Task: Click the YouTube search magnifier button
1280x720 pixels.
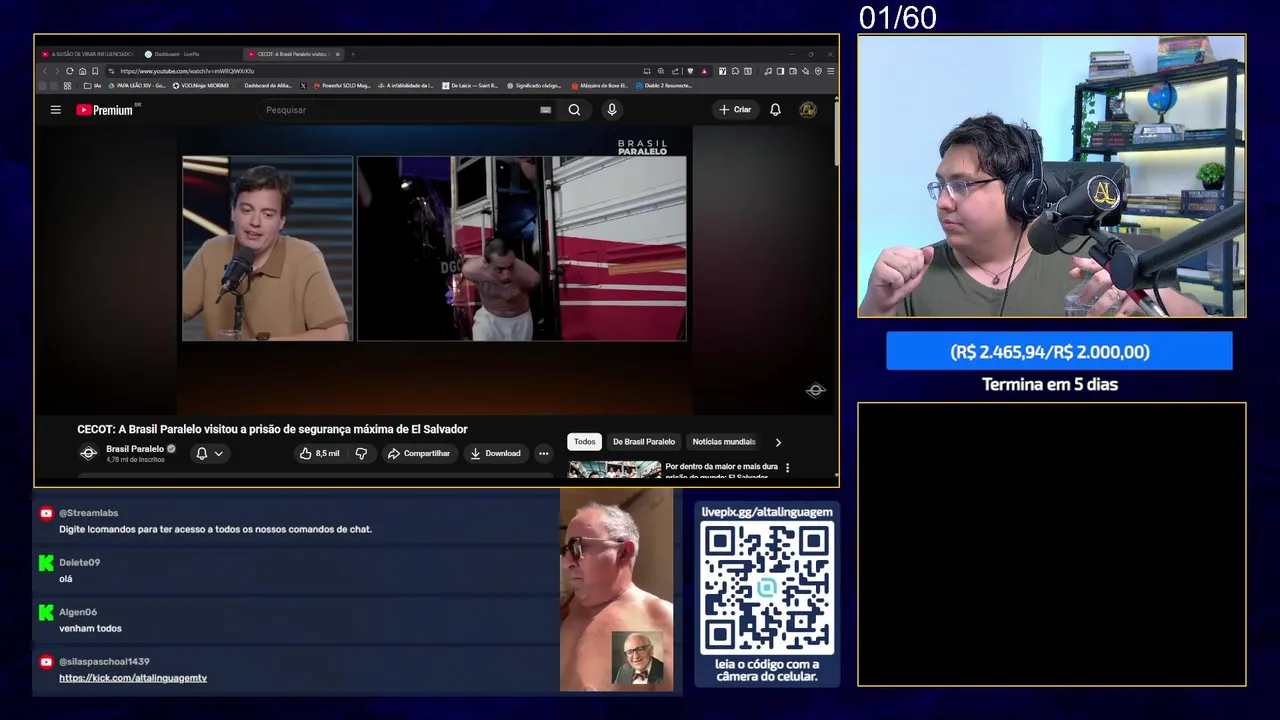Action: tap(574, 110)
